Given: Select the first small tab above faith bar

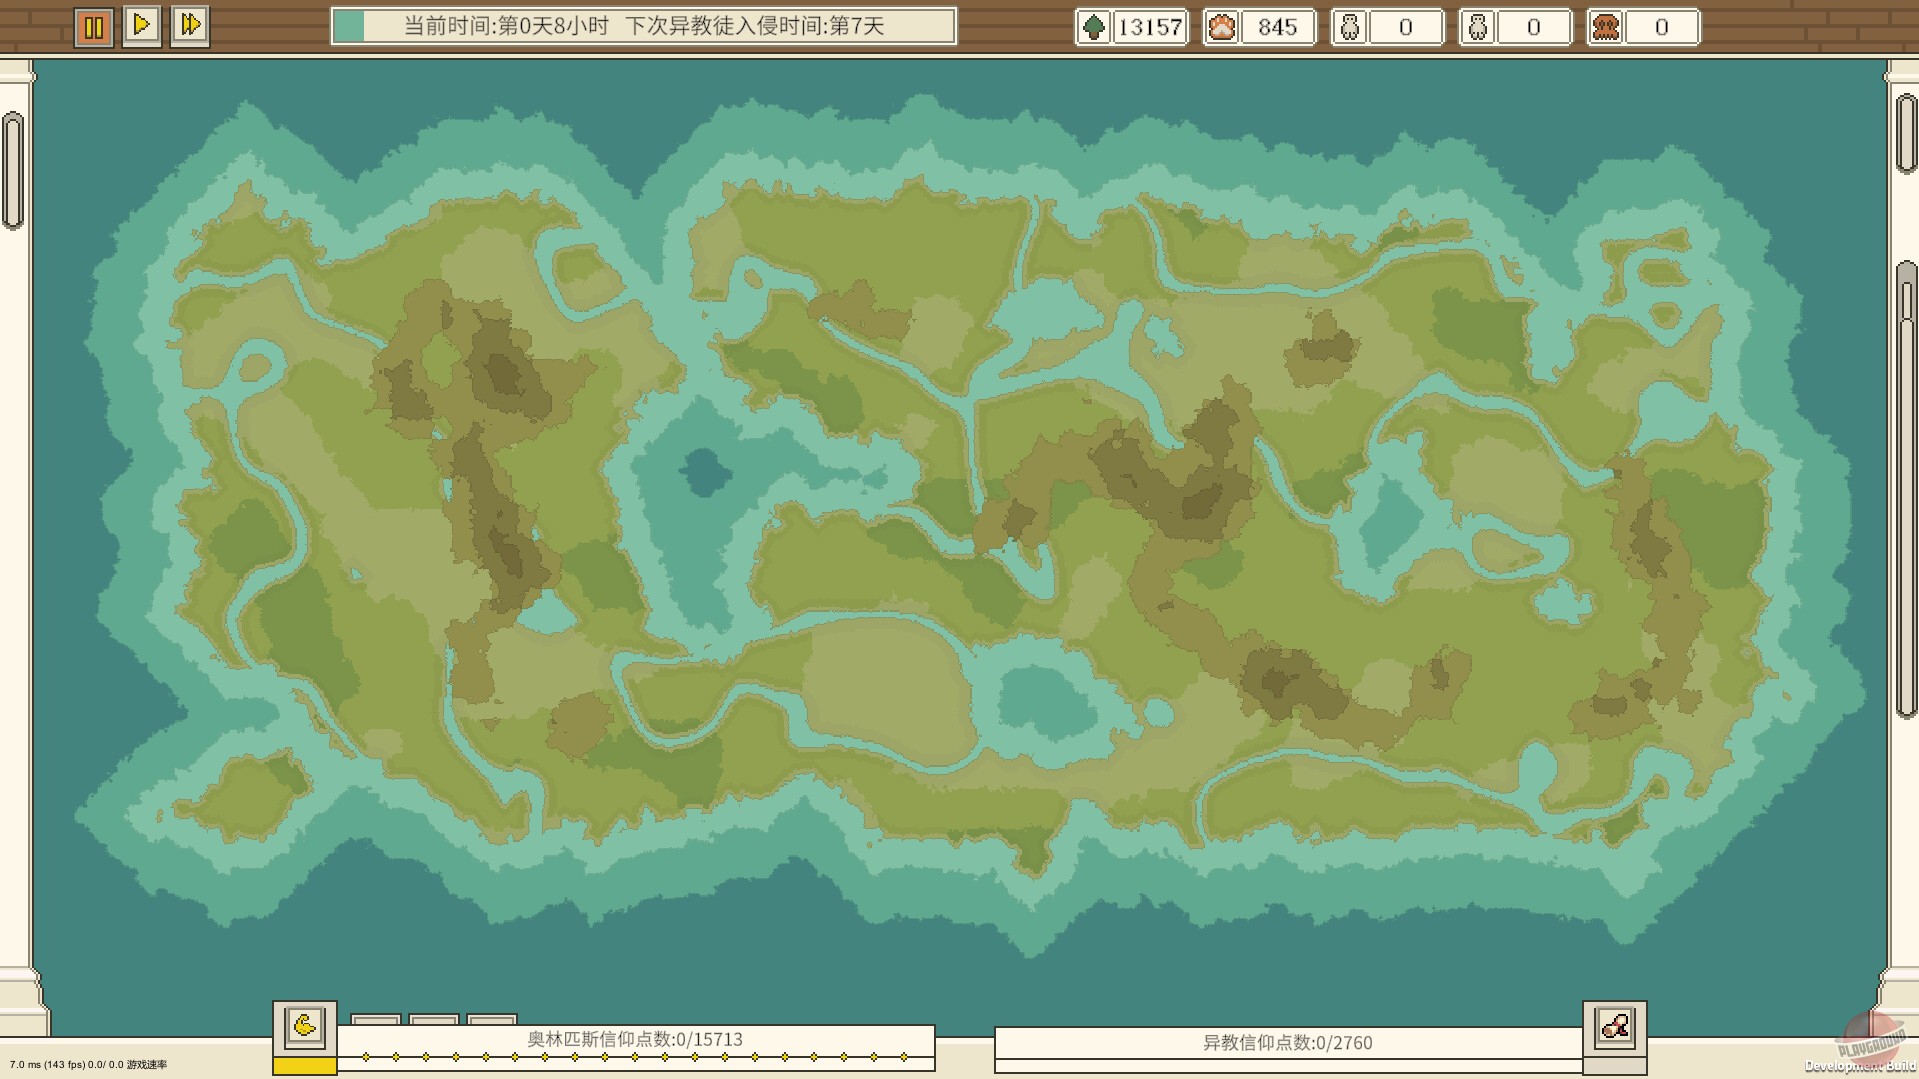Looking at the screenshot, I should click(376, 1020).
